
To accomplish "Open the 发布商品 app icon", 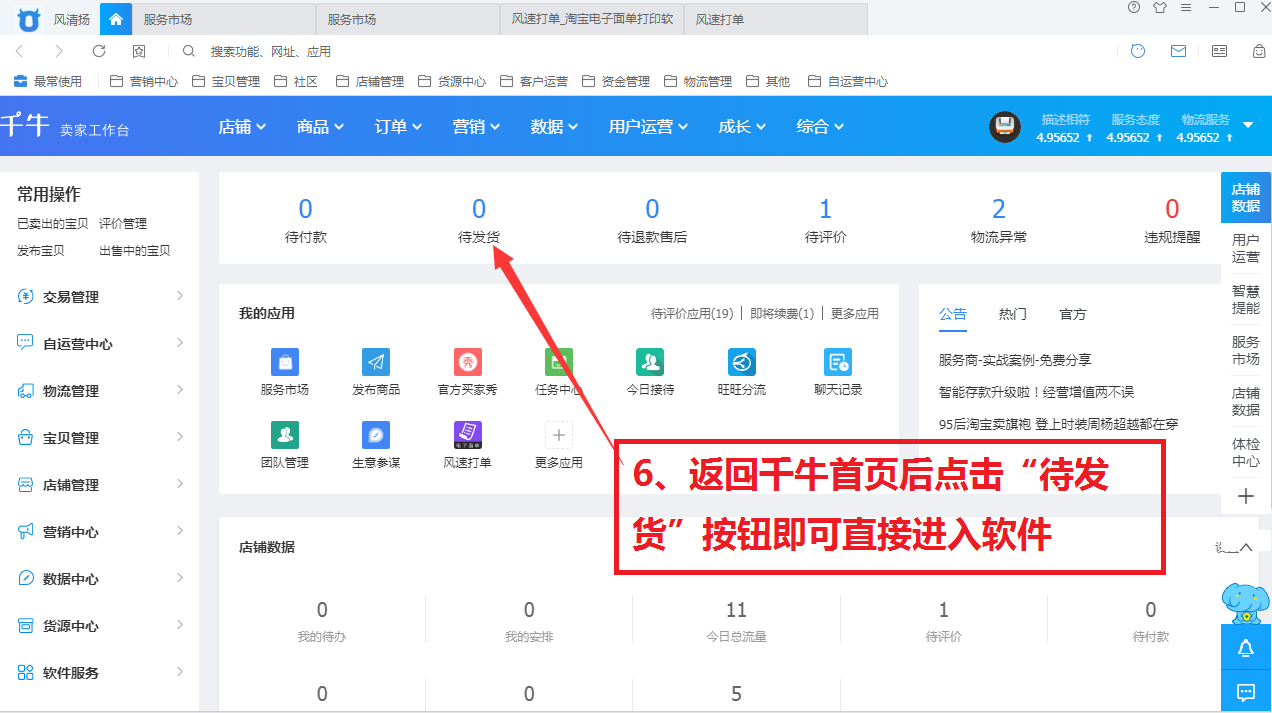I will pyautogui.click(x=376, y=362).
